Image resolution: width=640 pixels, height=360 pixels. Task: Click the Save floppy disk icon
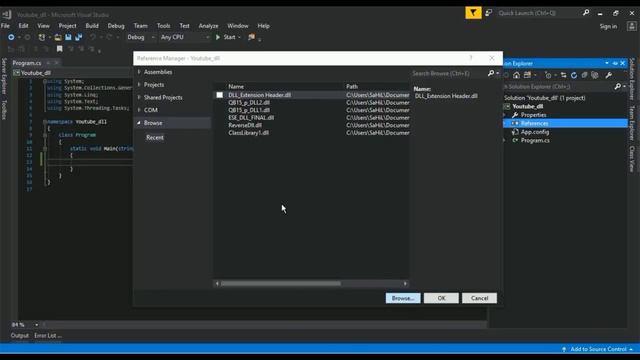(68, 37)
